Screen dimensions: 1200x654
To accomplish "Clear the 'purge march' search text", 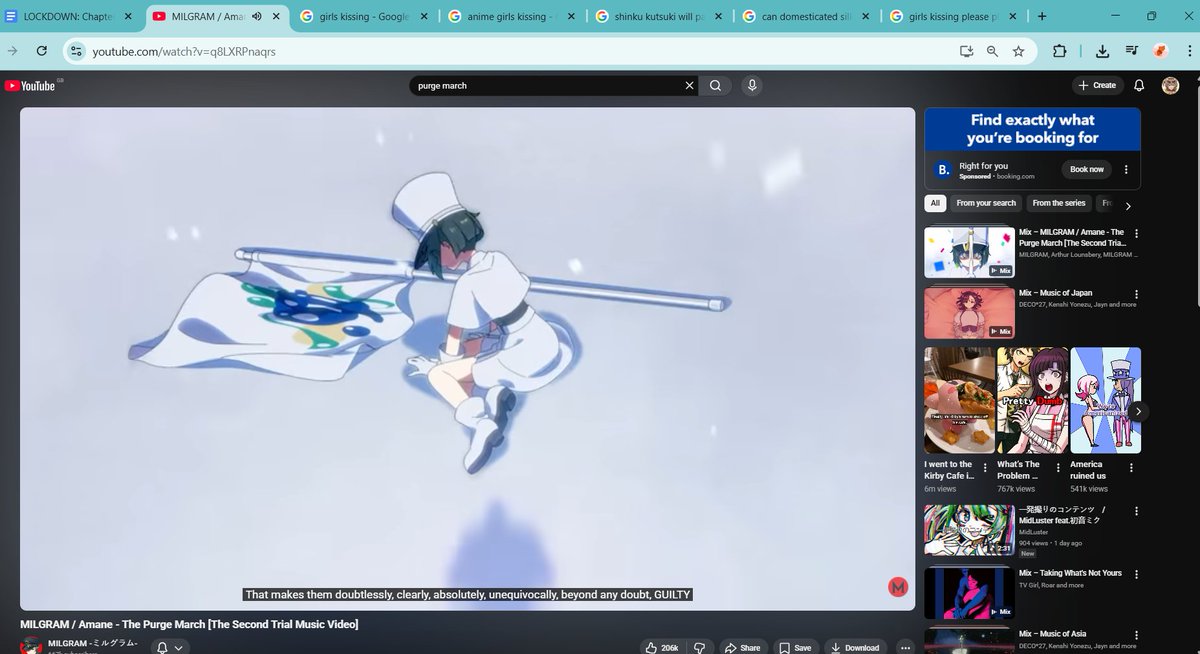I will [x=689, y=86].
